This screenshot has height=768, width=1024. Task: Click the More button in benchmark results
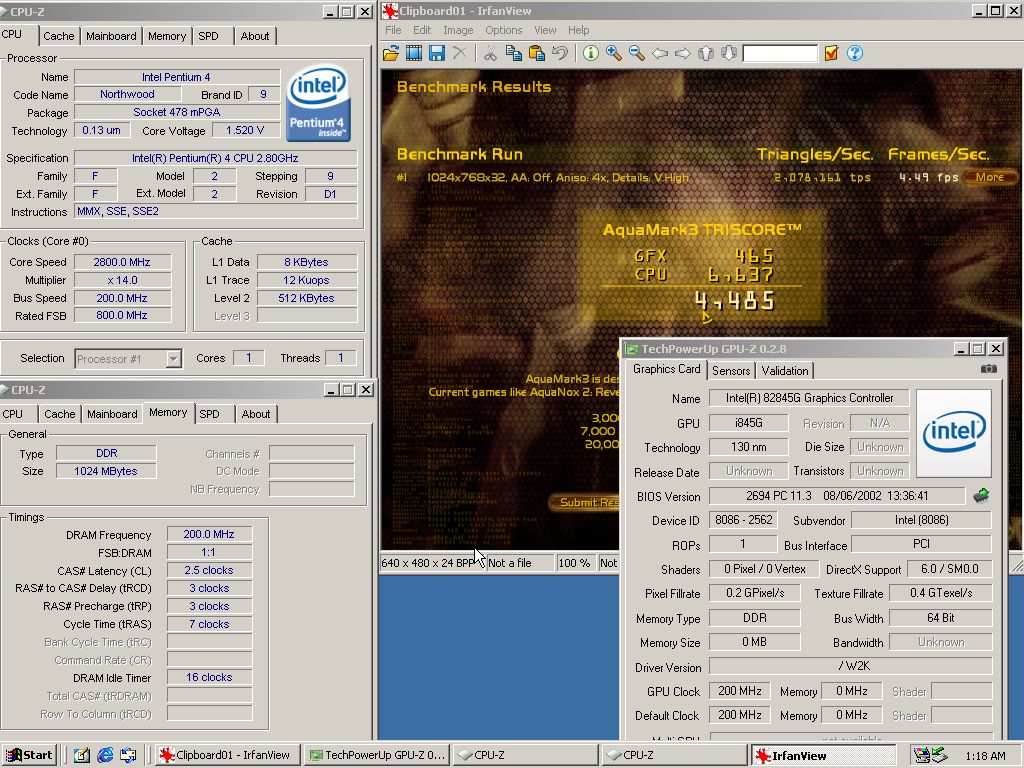click(990, 177)
